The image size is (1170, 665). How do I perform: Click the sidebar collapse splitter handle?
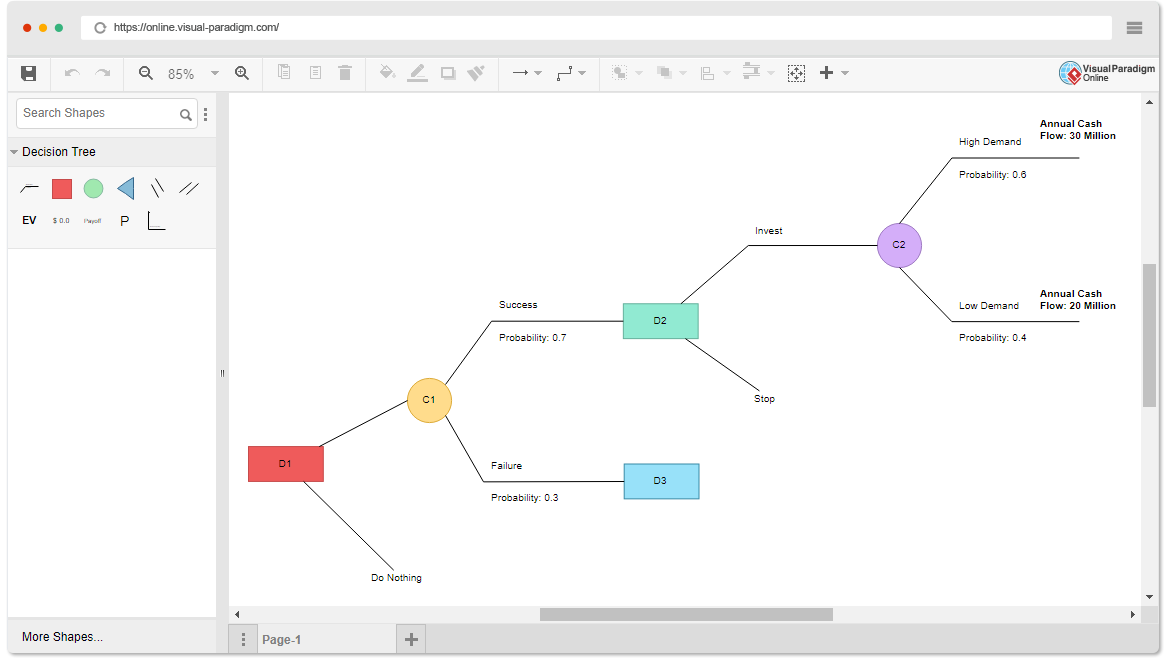pos(222,373)
